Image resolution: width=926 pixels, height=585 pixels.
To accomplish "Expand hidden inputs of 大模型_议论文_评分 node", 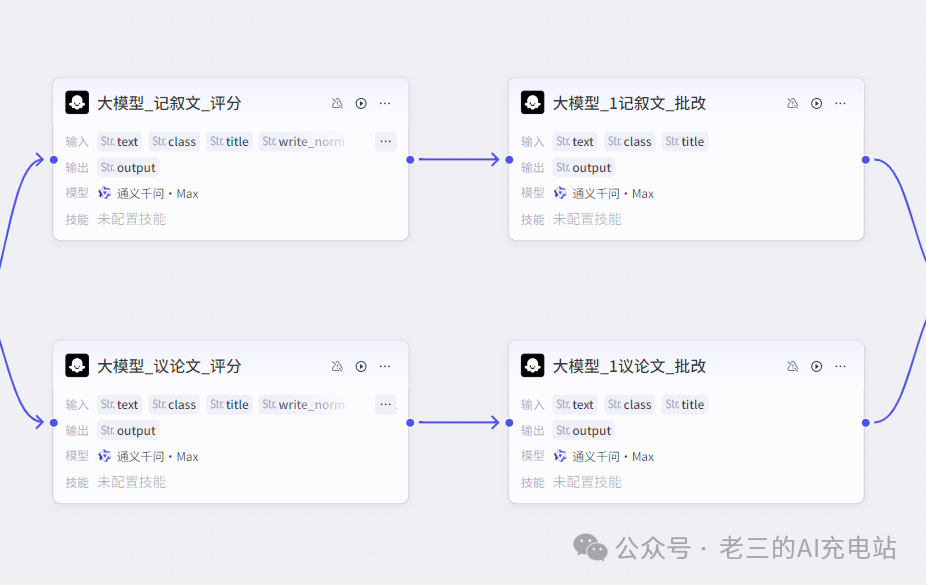I will click(x=385, y=404).
